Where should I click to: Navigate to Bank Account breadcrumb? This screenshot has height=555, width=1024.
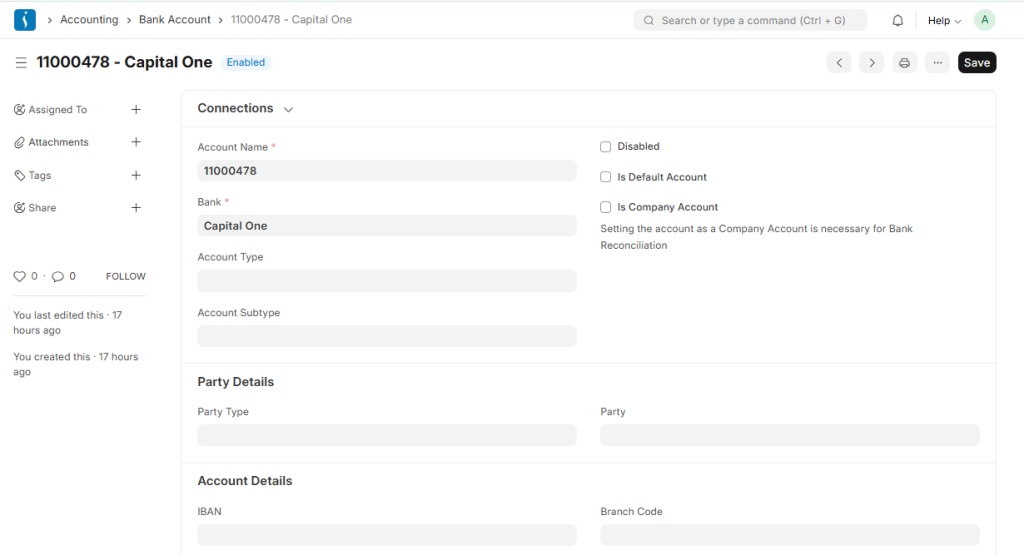click(x=174, y=20)
